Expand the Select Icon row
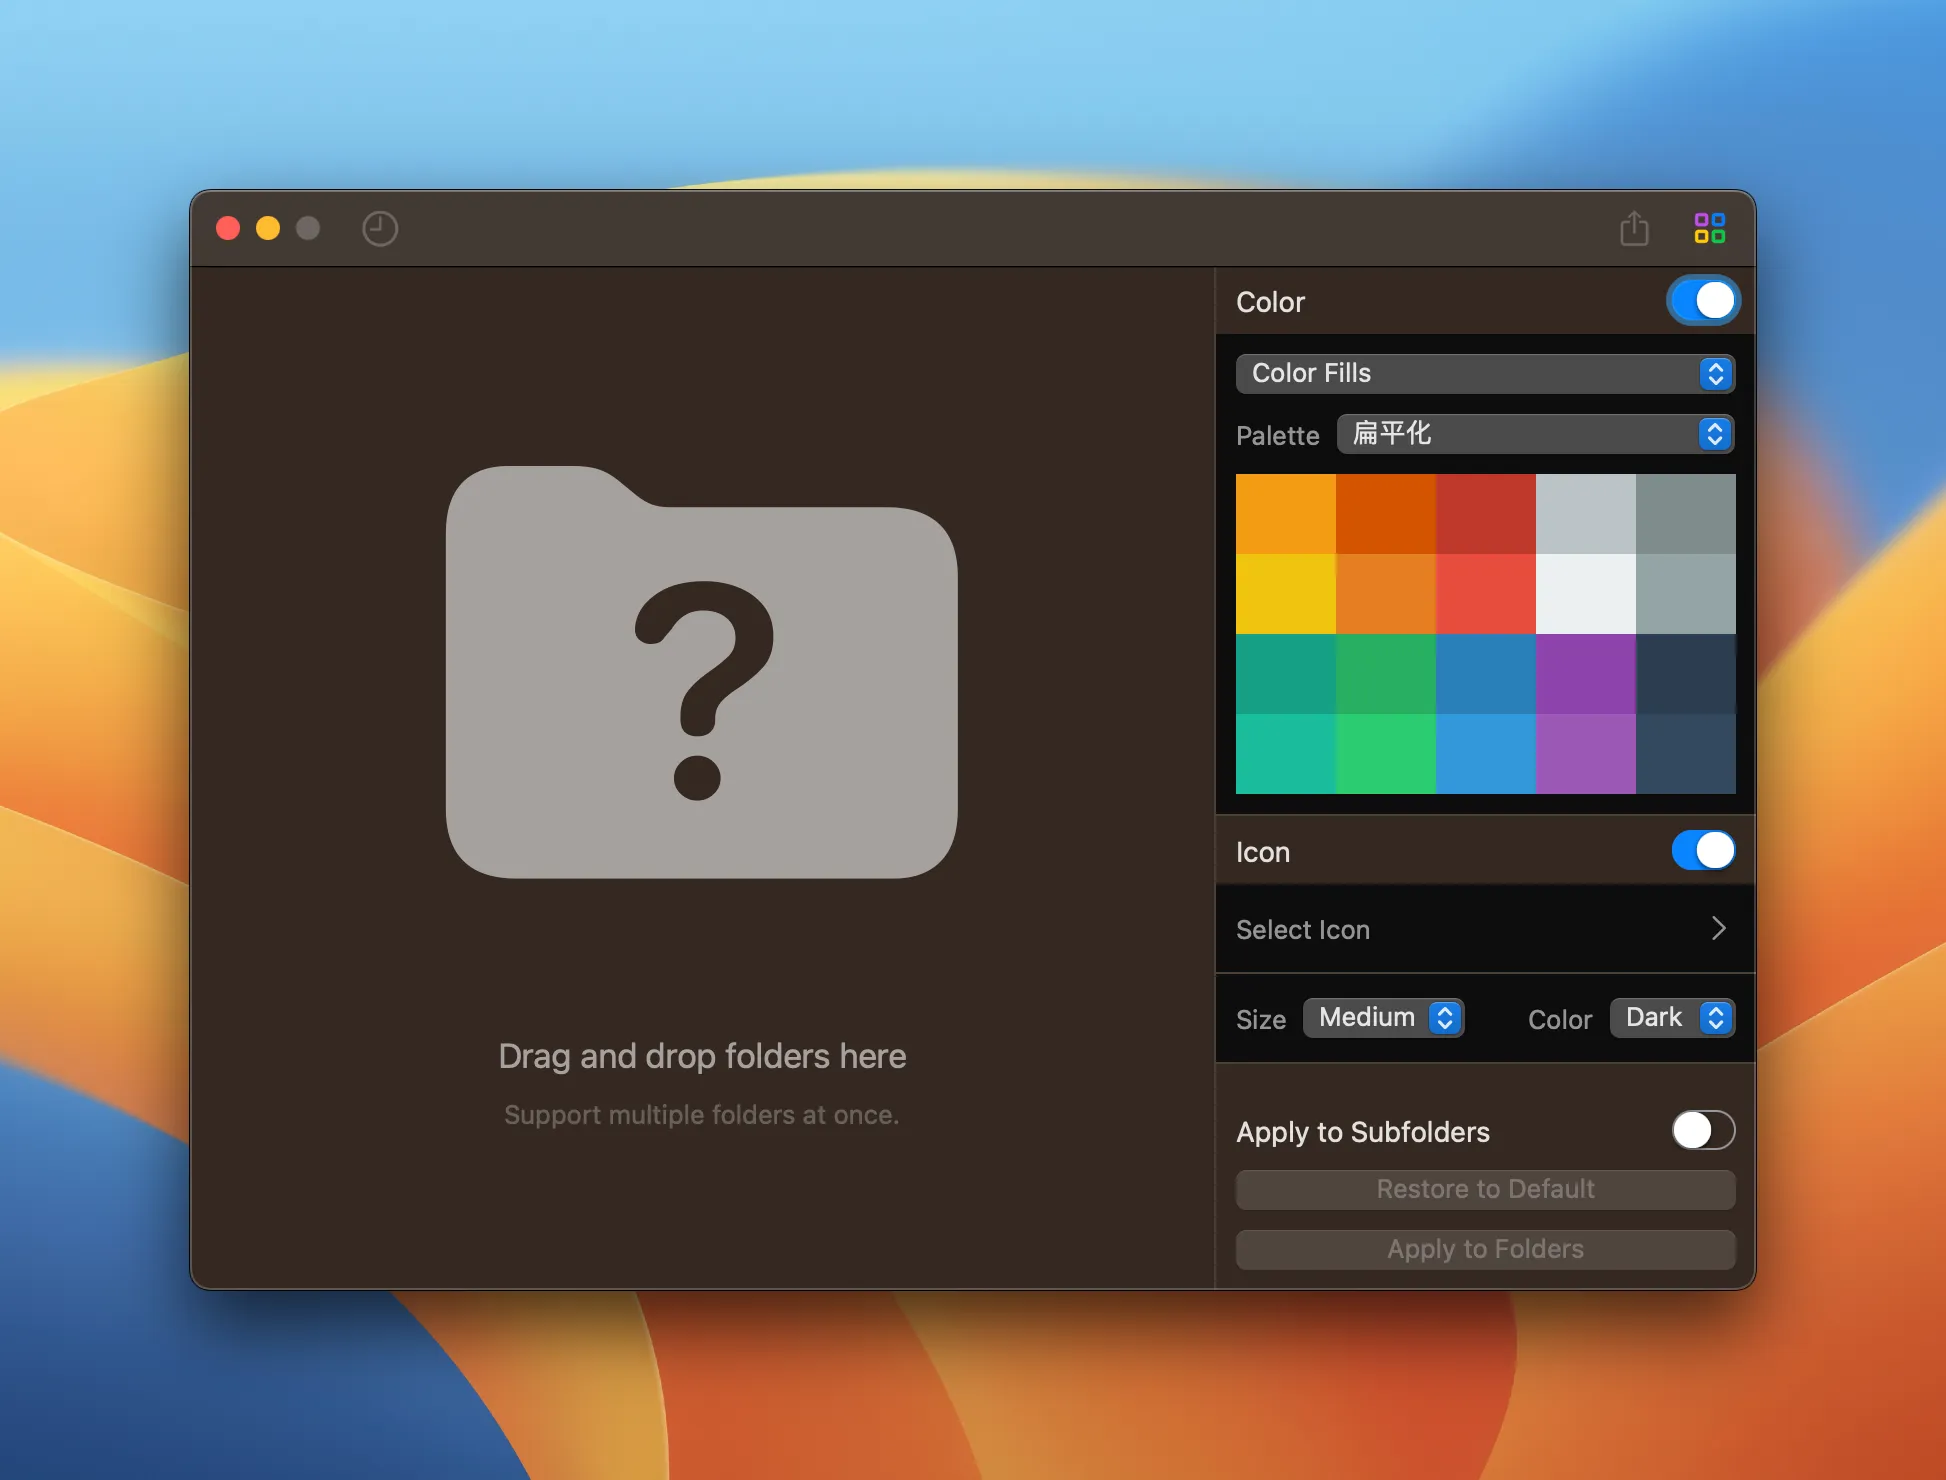The height and width of the screenshot is (1480, 1946). pos(1485,929)
